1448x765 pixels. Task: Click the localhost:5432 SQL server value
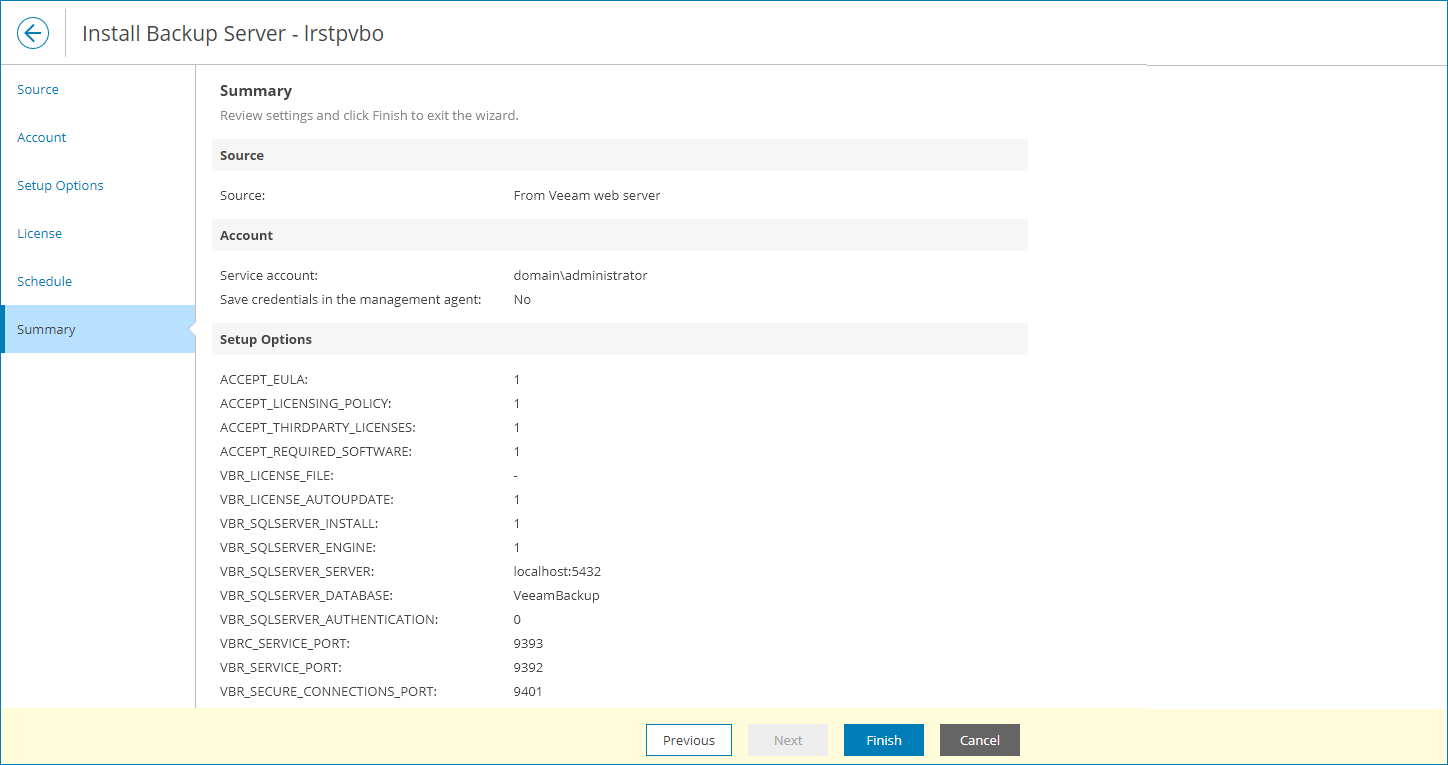point(557,571)
